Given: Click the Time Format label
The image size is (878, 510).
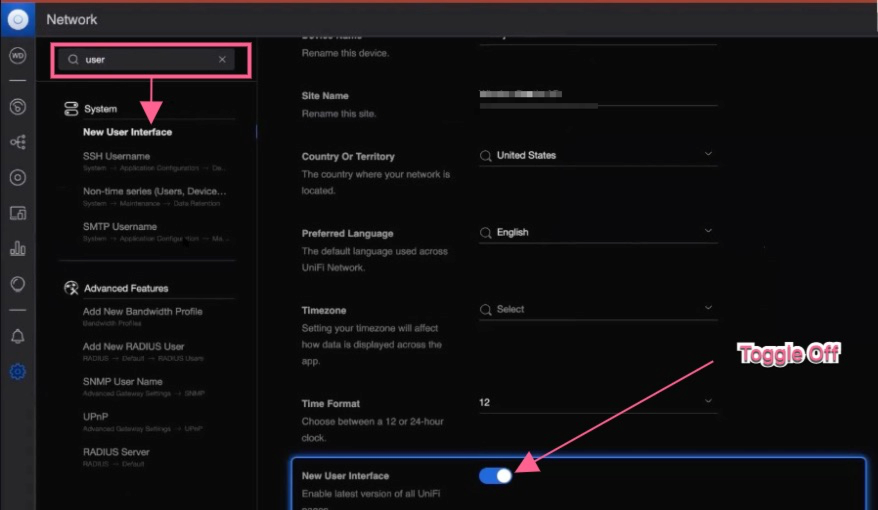Looking at the screenshot, I should tap(330, 404).
